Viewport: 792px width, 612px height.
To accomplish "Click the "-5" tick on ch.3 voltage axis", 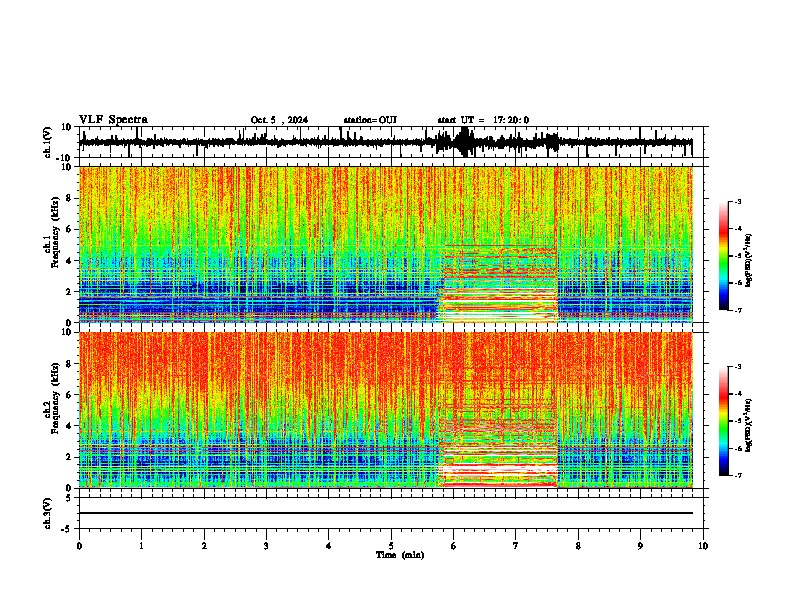I will pyautogui.click(x=68, y=529).
